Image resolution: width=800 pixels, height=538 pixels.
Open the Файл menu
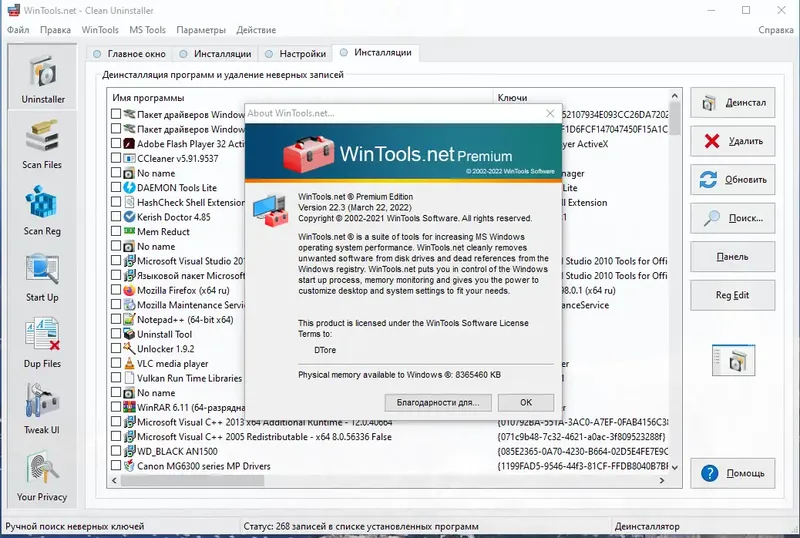[18, 30]
